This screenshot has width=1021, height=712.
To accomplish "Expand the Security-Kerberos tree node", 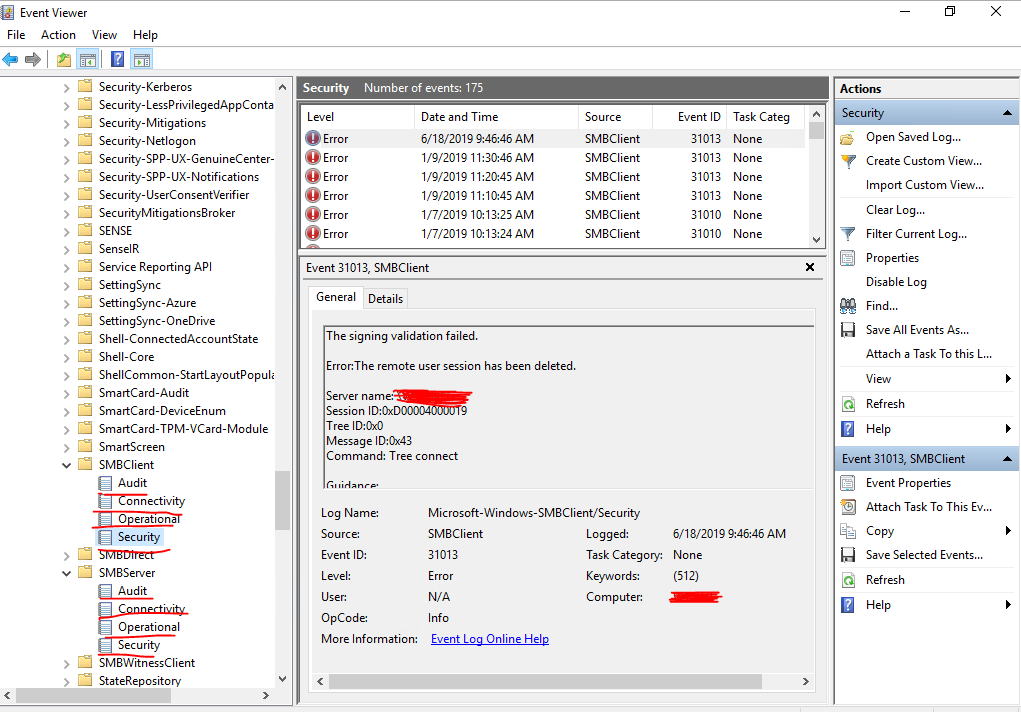I will [x=66, y=87].
